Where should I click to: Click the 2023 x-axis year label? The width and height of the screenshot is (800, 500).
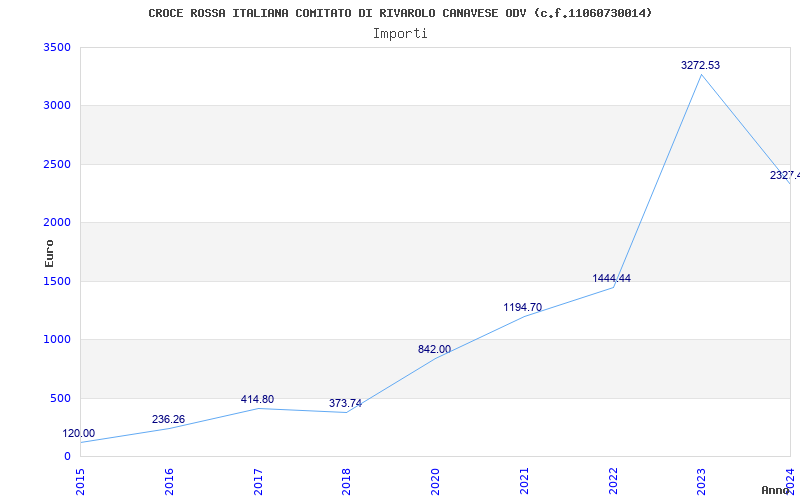(x=702, y=482)
